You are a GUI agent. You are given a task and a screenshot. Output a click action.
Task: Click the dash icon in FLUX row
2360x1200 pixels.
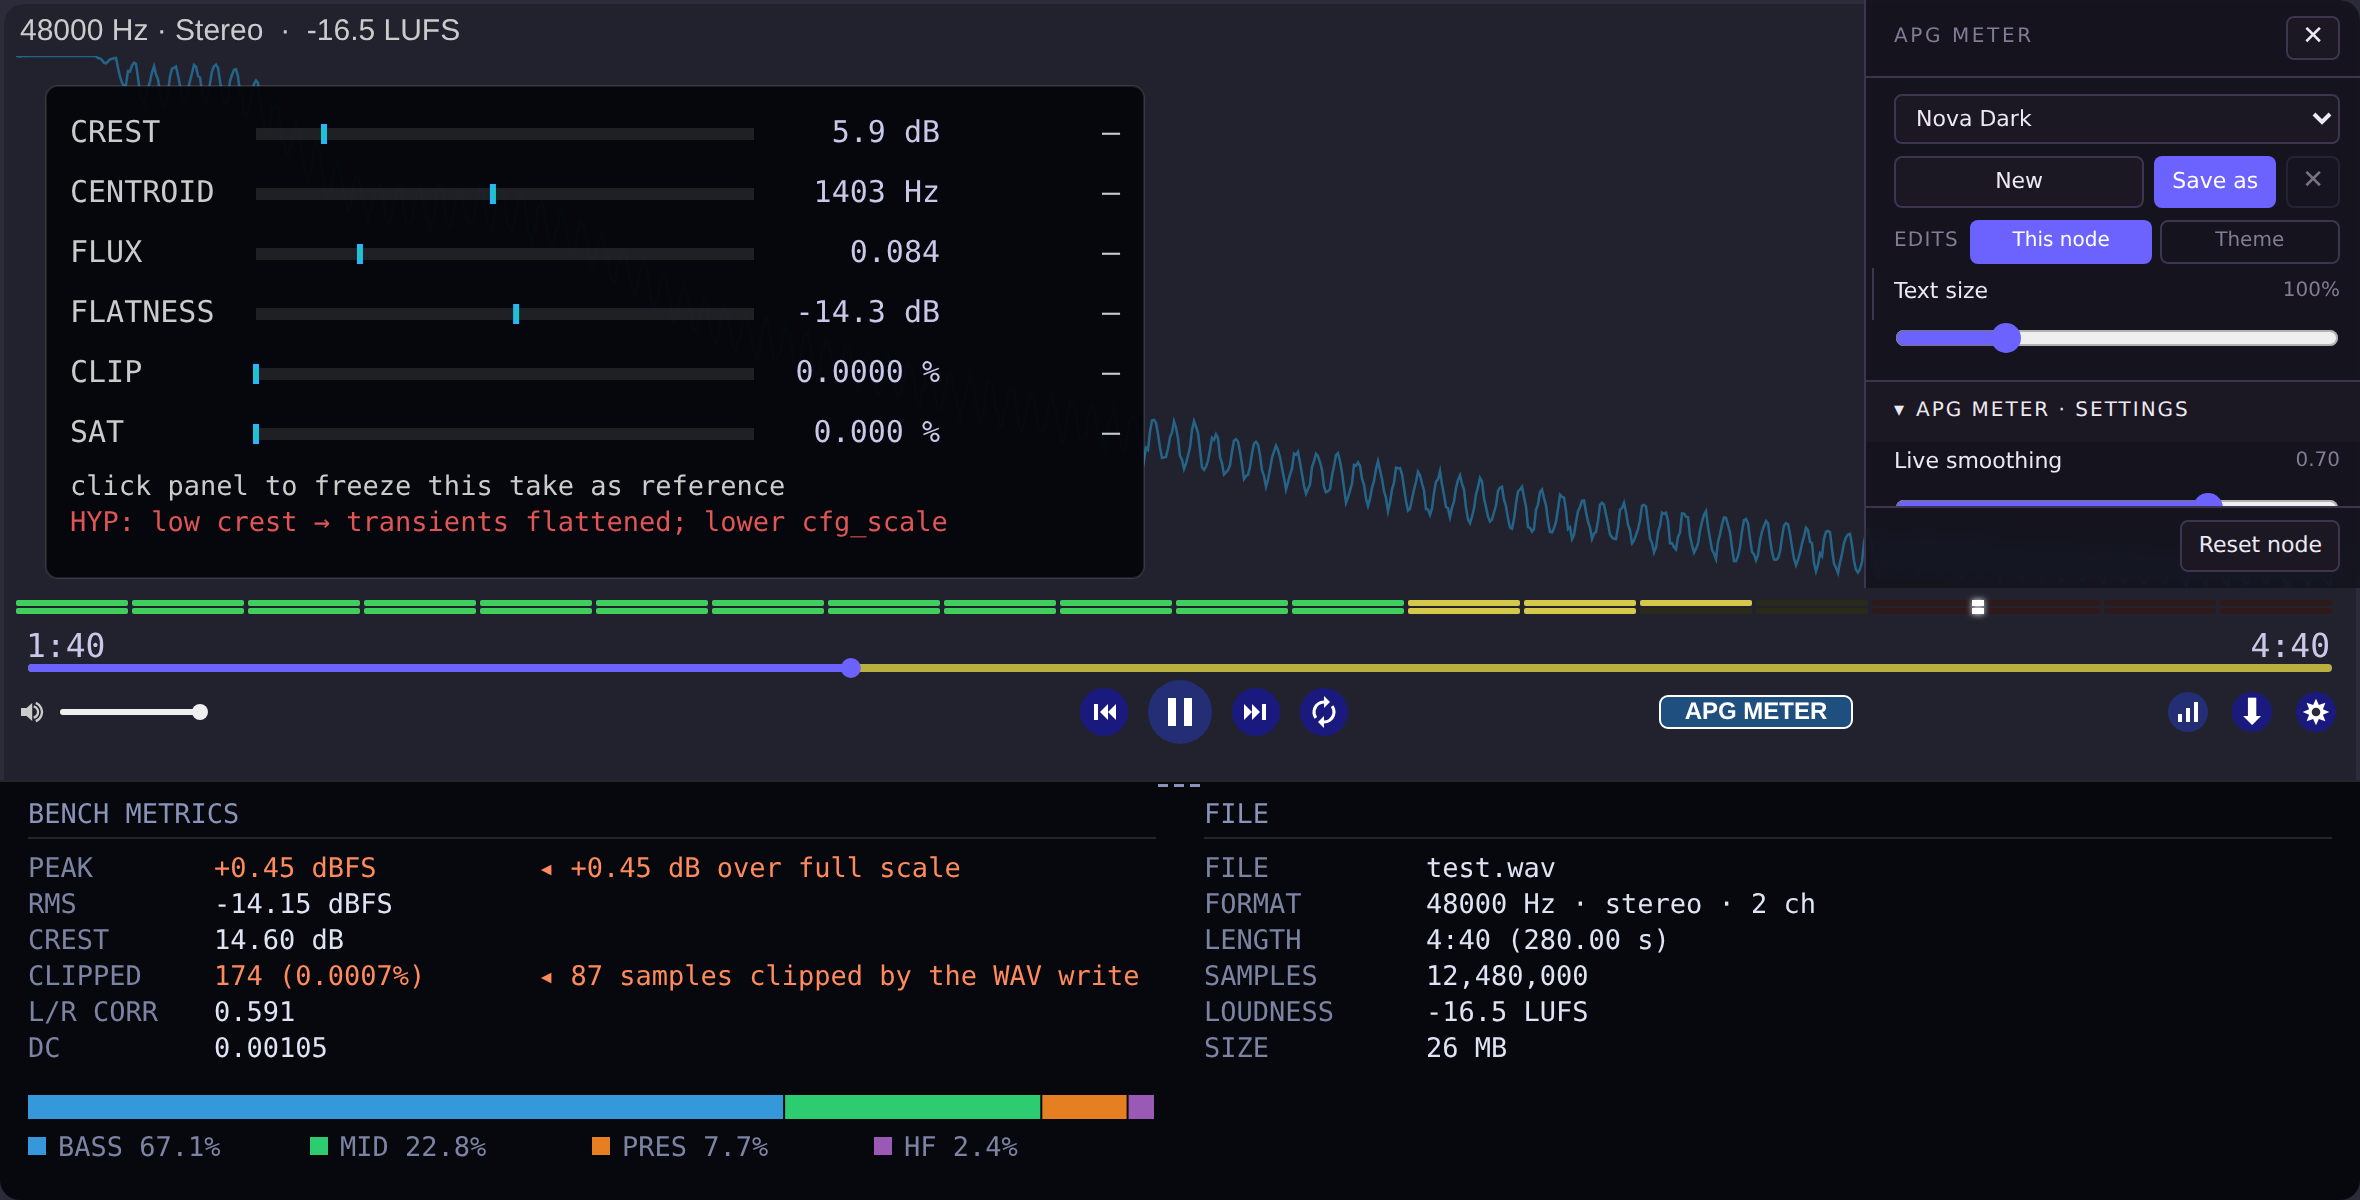click(1111, 253)
